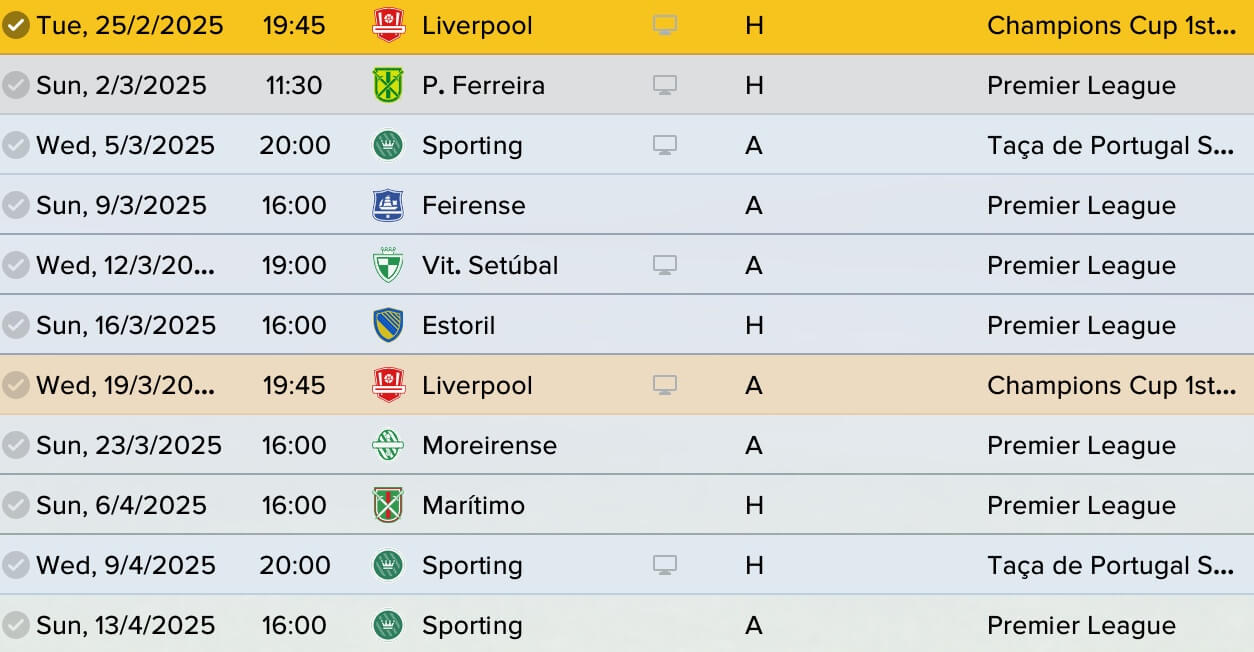Image resolution: width=1254 pixels, height=652 pixels.
Task: Click the TV icon on the Vit. Setúbal row
Action: [x=665, y=265]
